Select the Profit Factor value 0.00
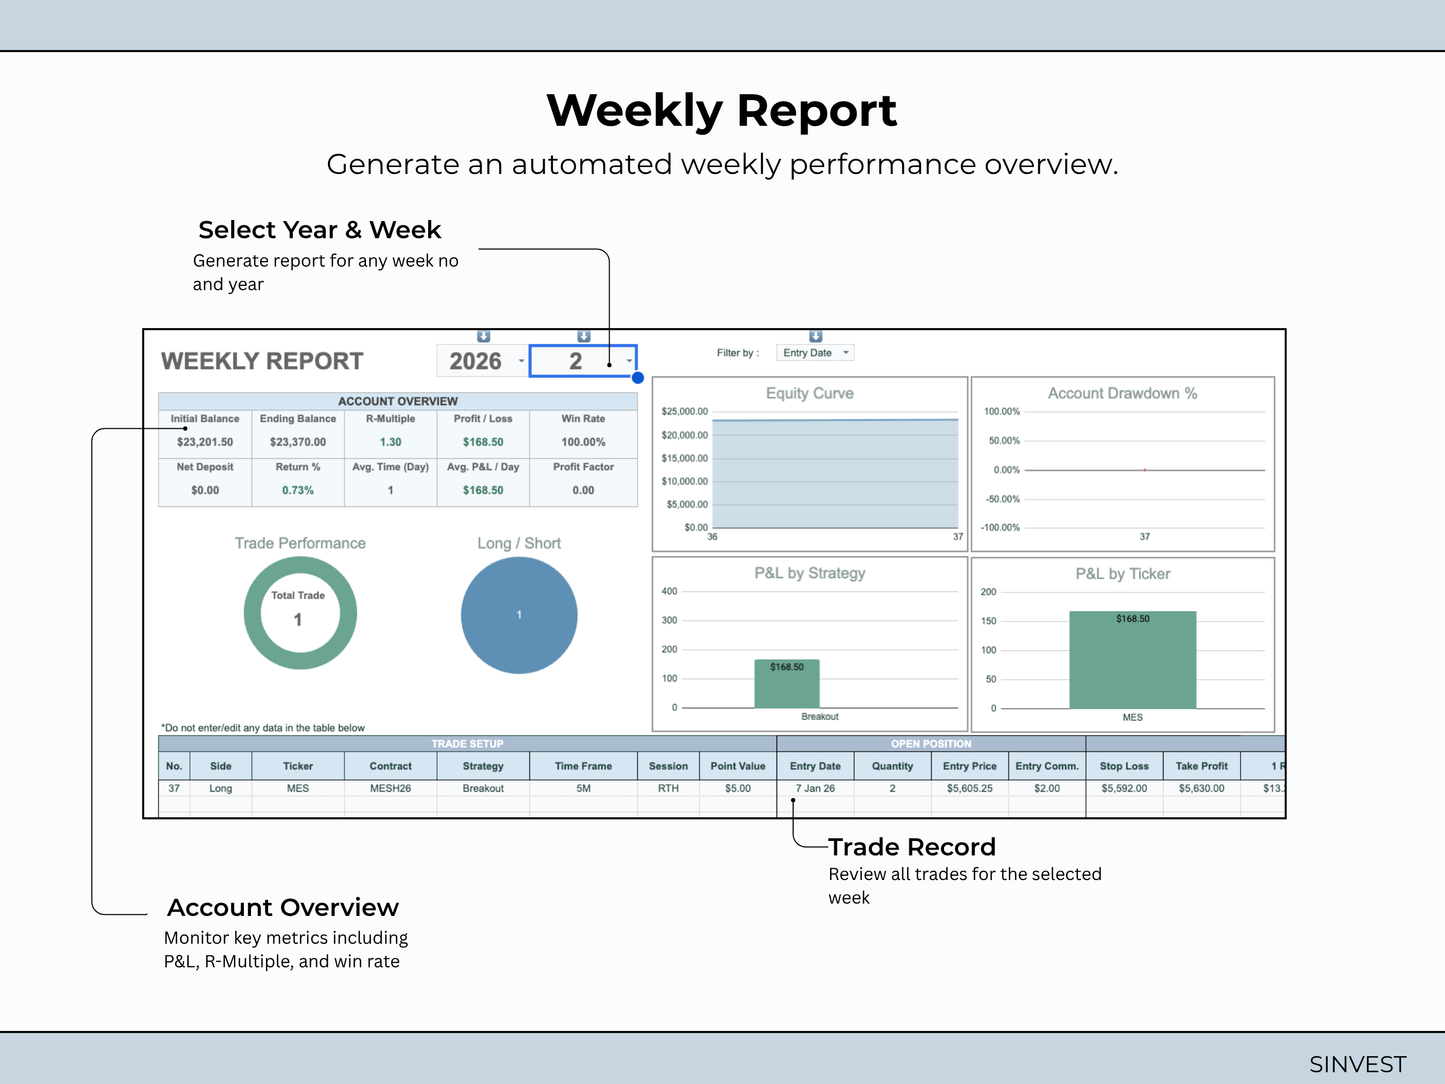The image size is (1445, 1084). point(583,490)
